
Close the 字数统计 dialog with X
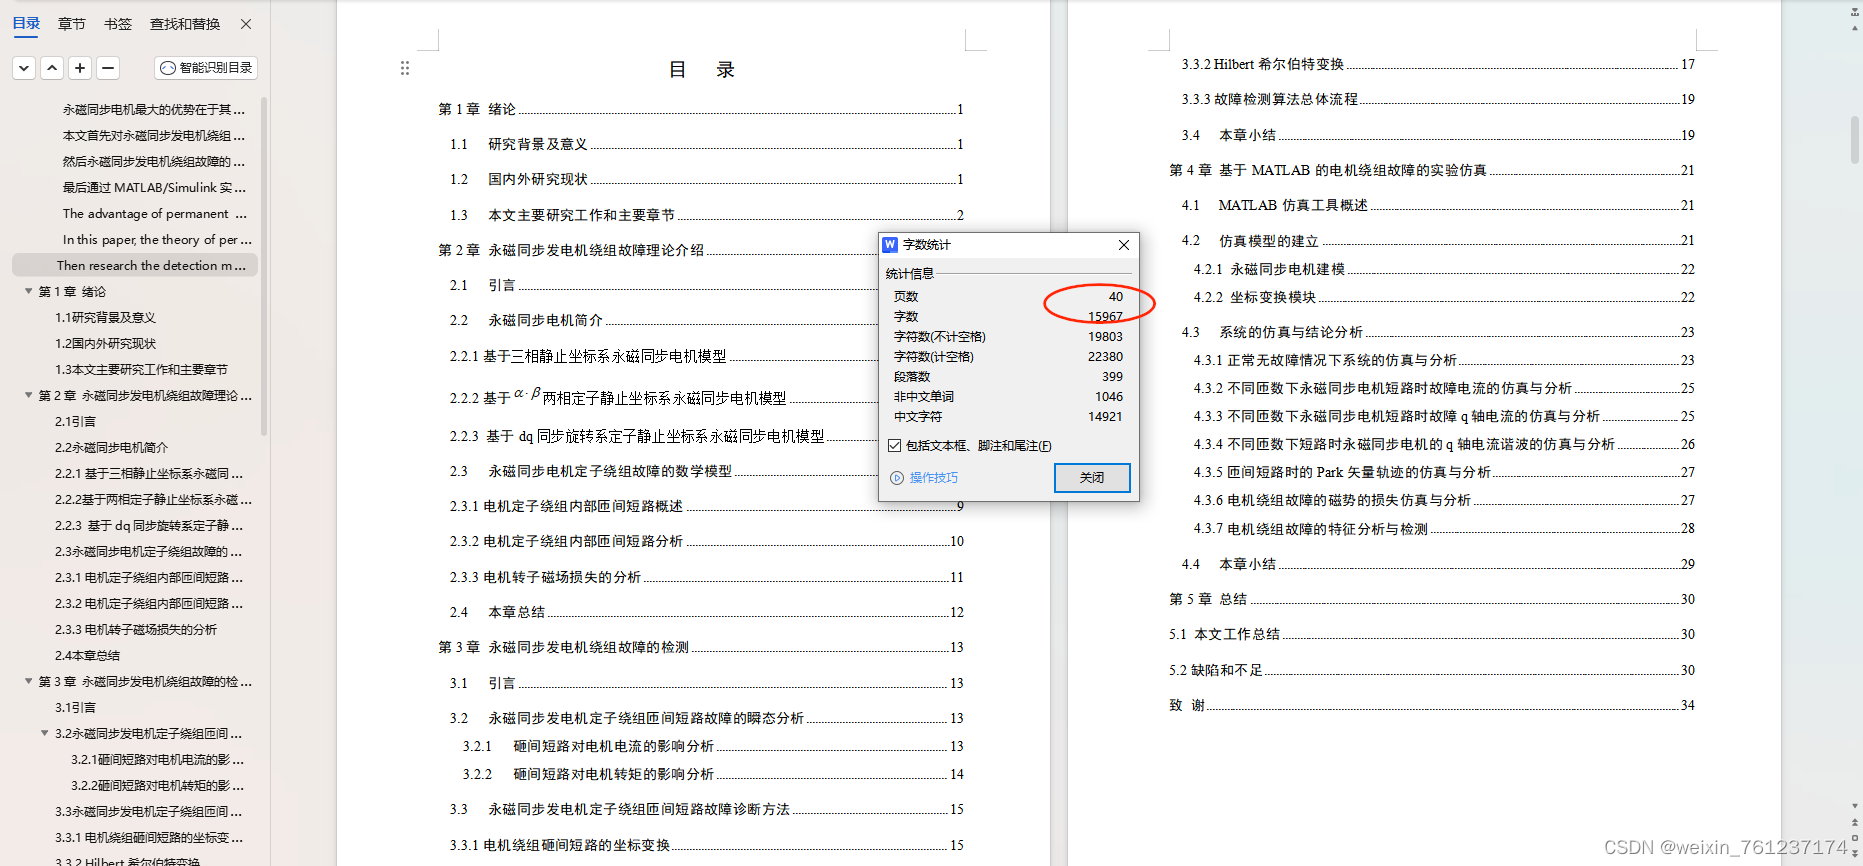(x=1124, y=245)
